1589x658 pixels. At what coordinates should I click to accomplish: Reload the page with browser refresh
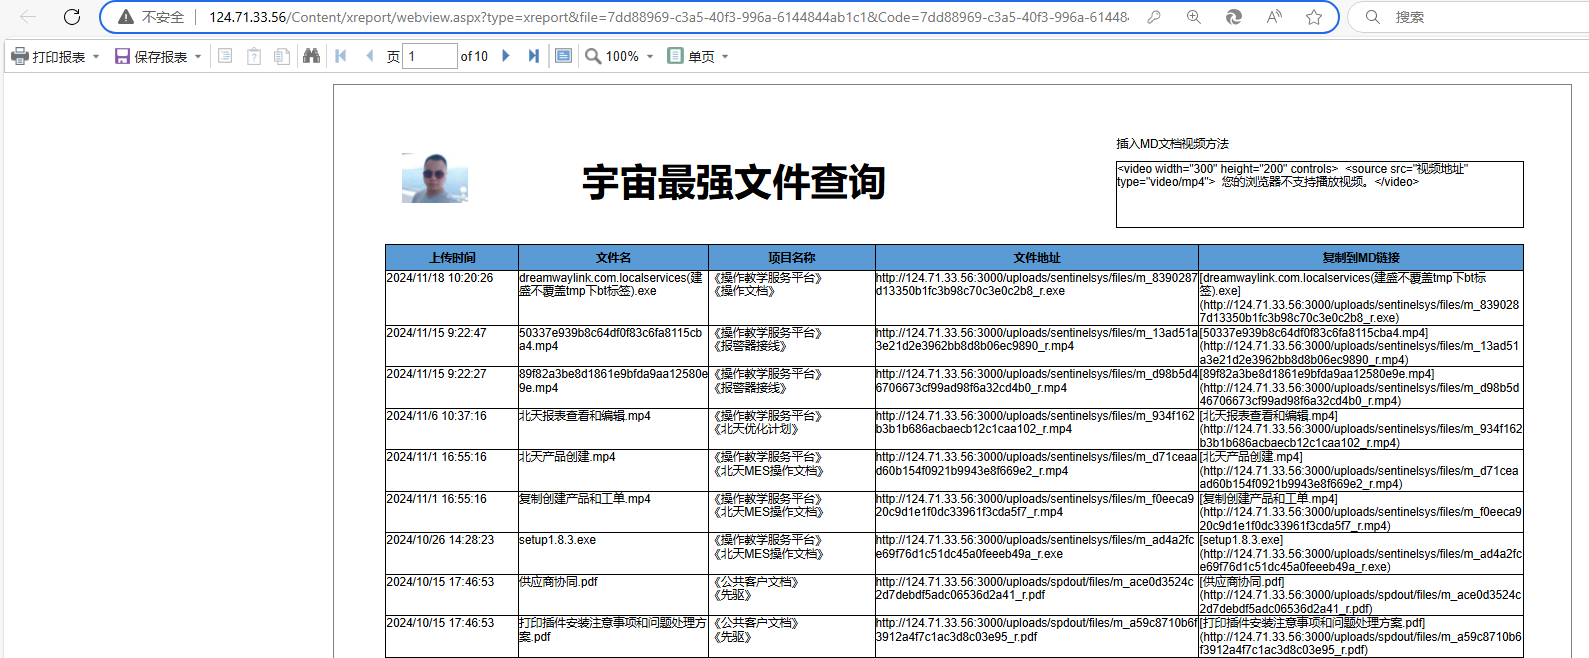click(72, 17)
